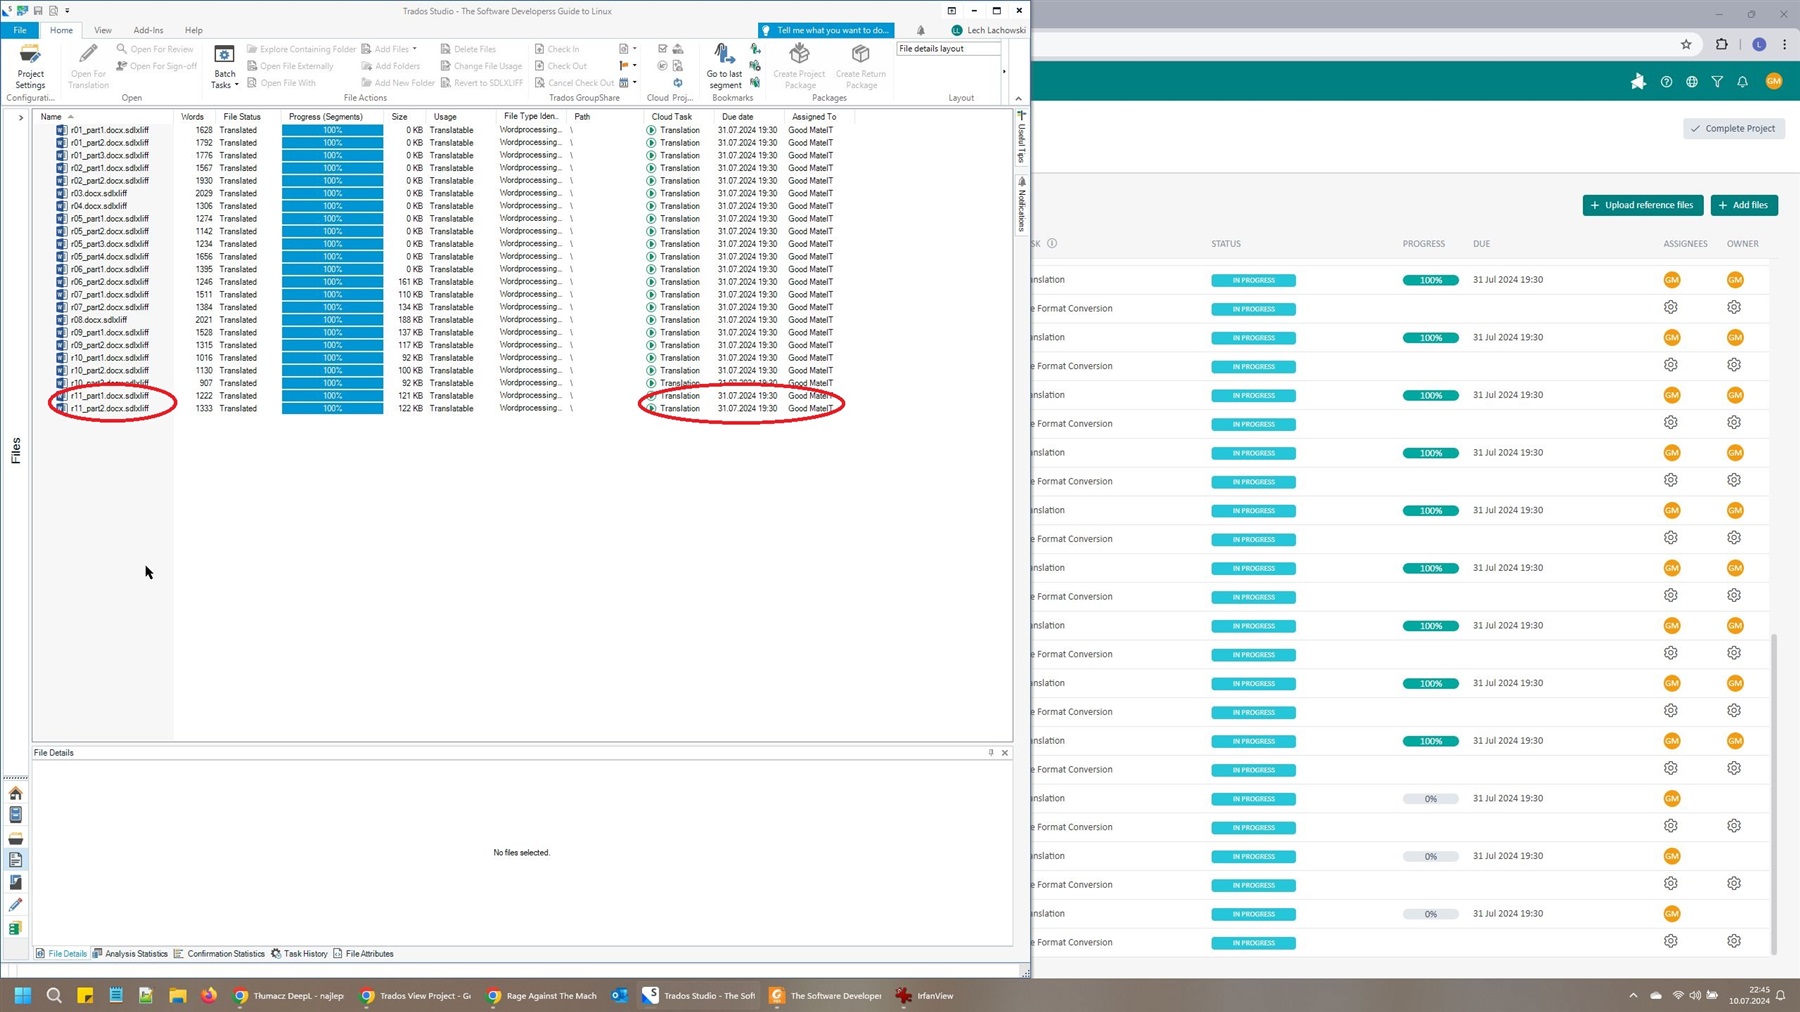Toggle the Useful Tips side panel

[1020, 140]
